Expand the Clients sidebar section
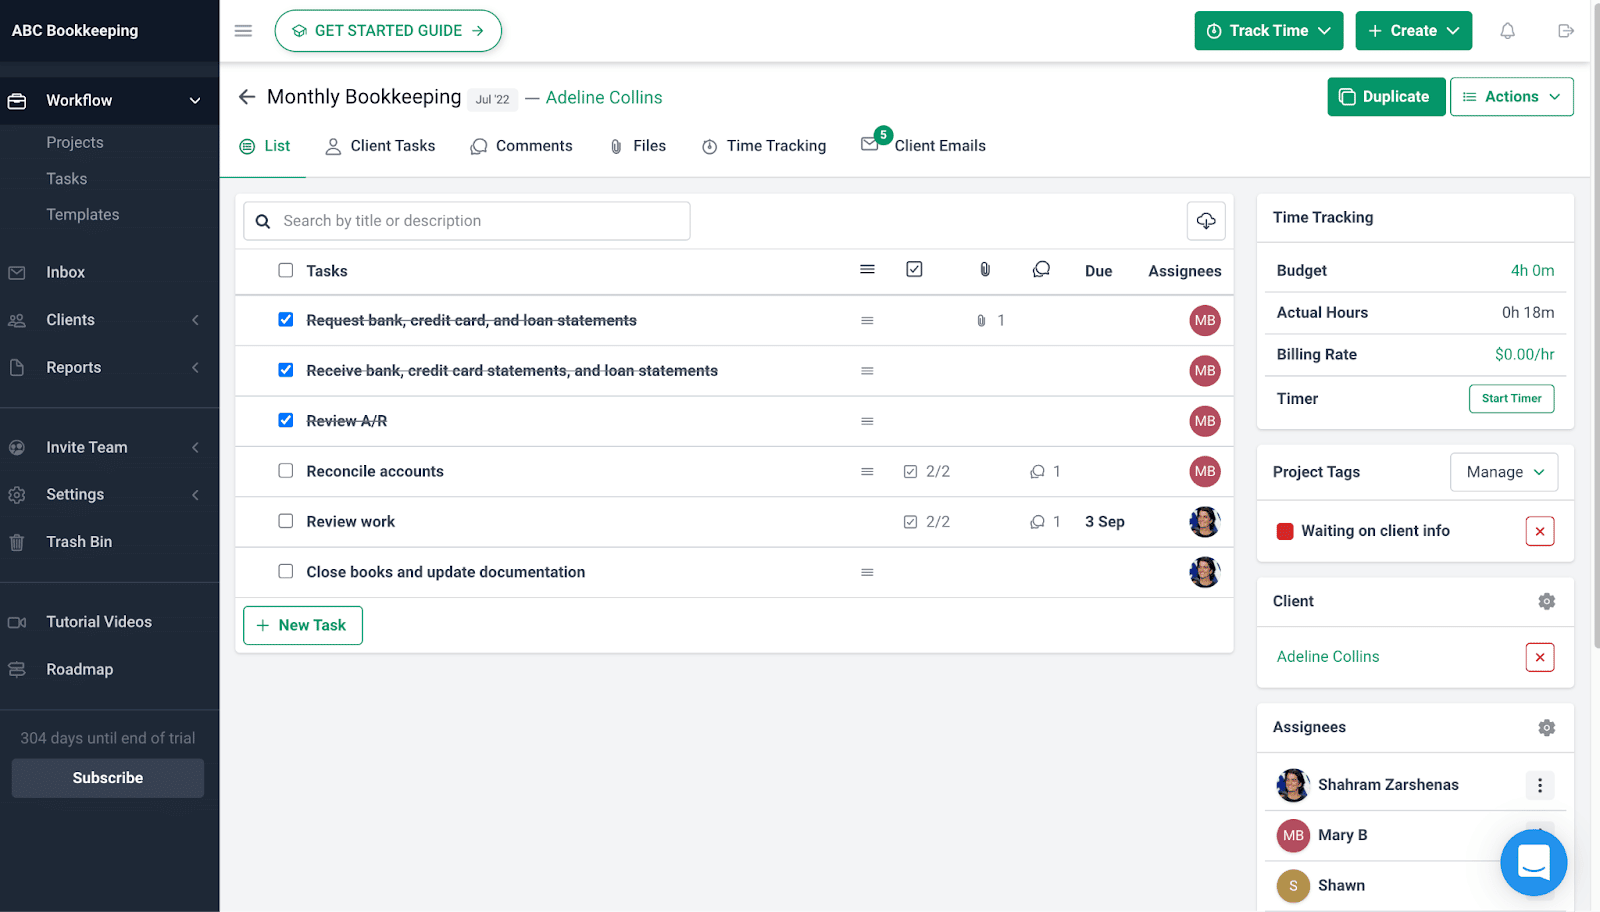Viewport: 1600px width, 912px height. pos(195,320)
